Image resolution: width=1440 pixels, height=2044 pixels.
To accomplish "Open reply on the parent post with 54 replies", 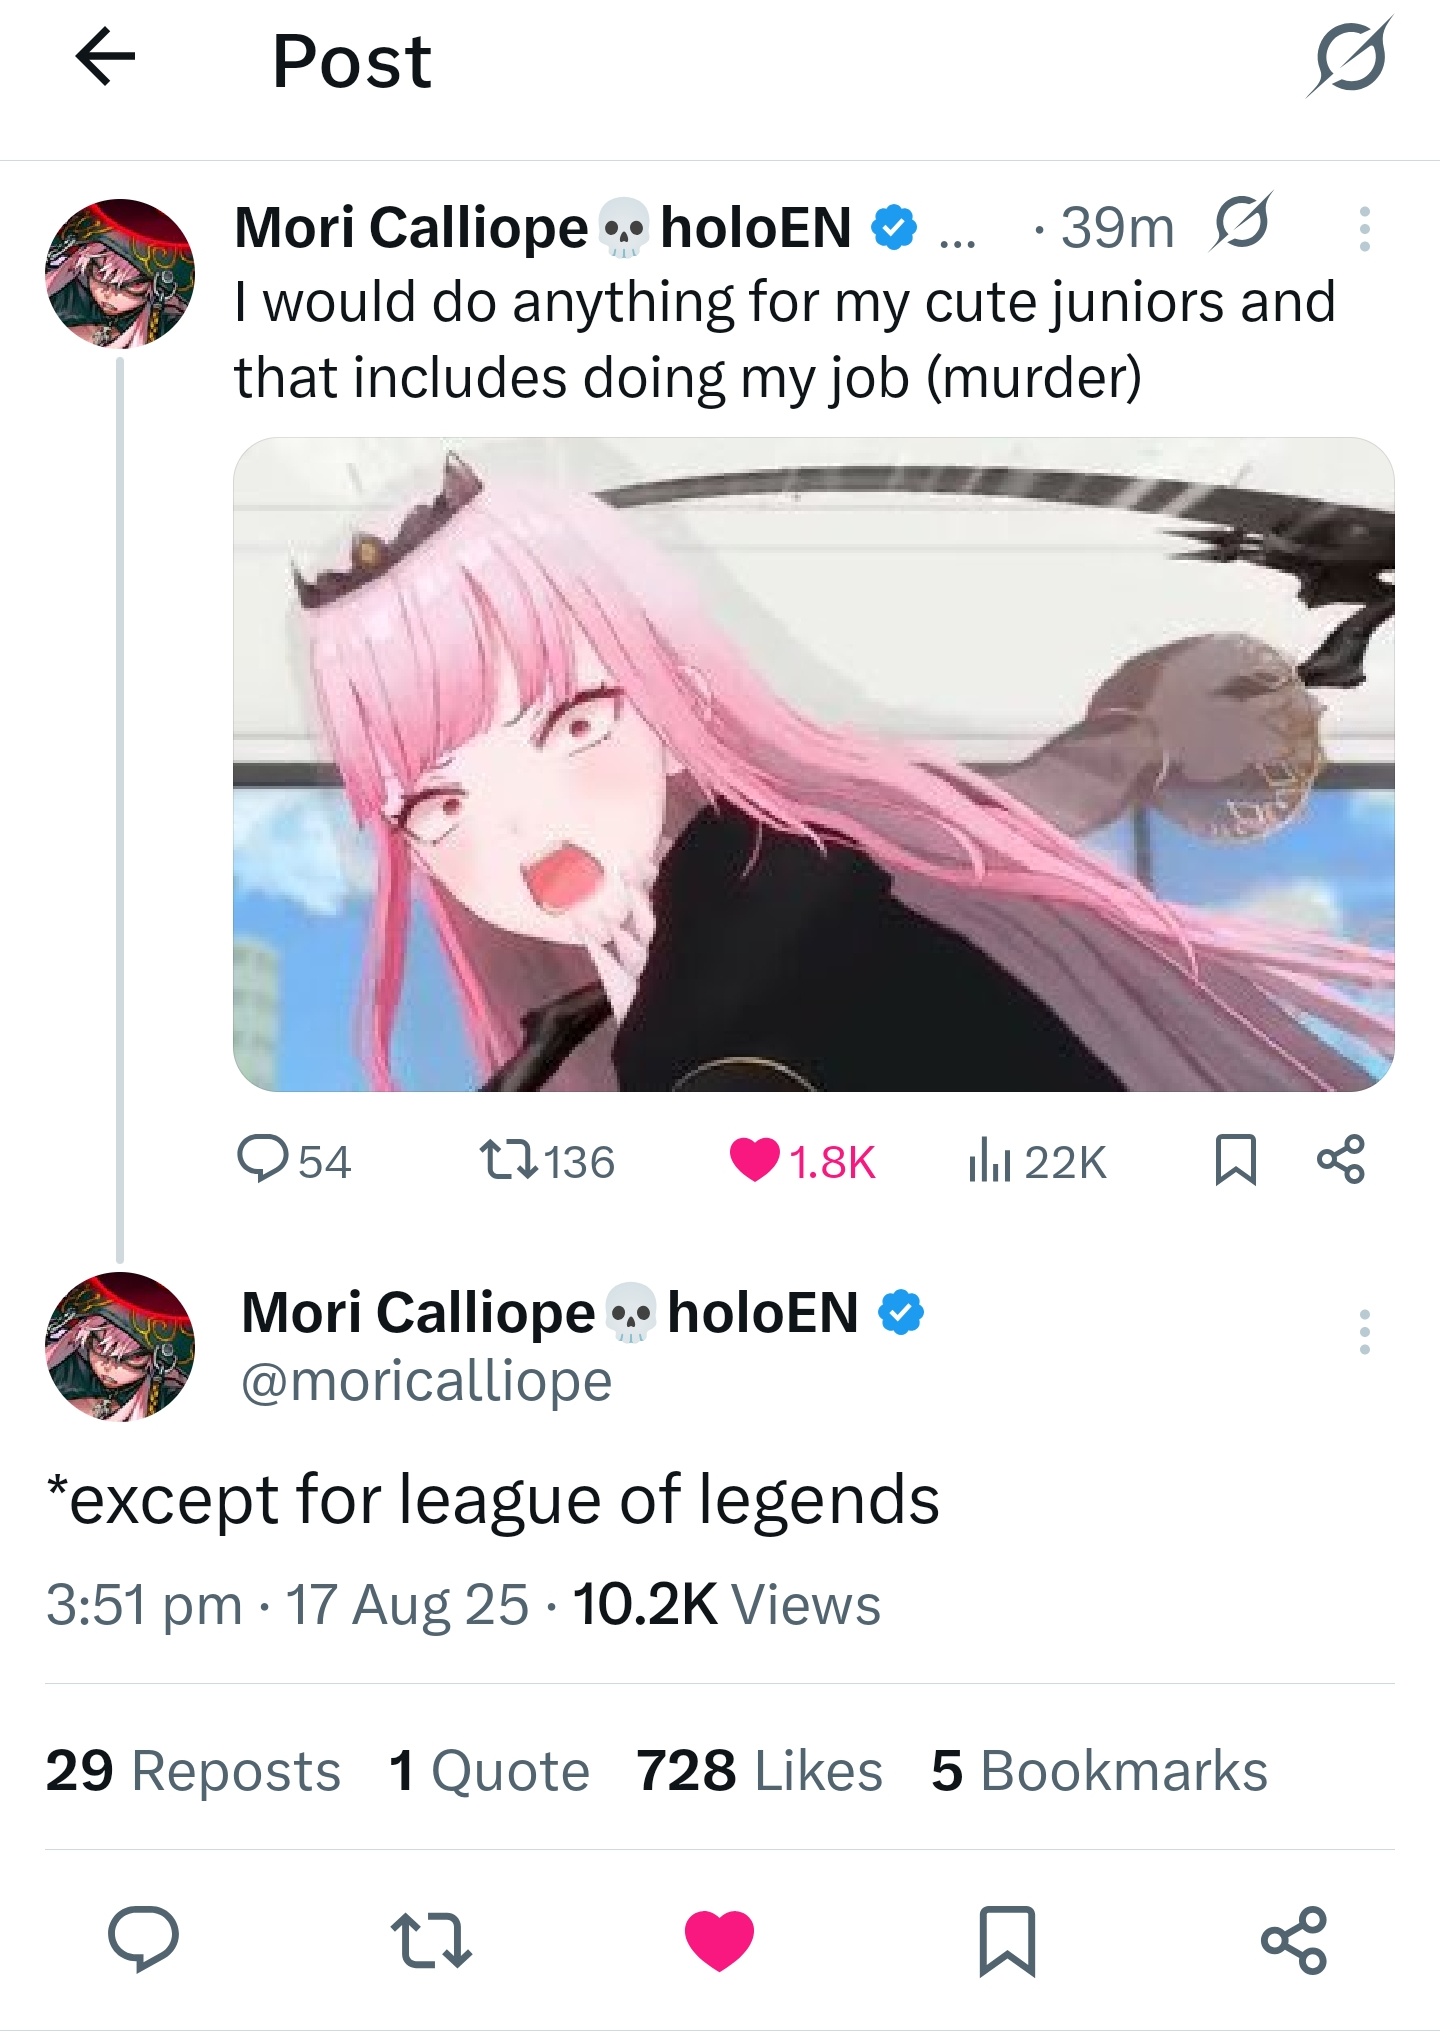I will (294, 1161).
